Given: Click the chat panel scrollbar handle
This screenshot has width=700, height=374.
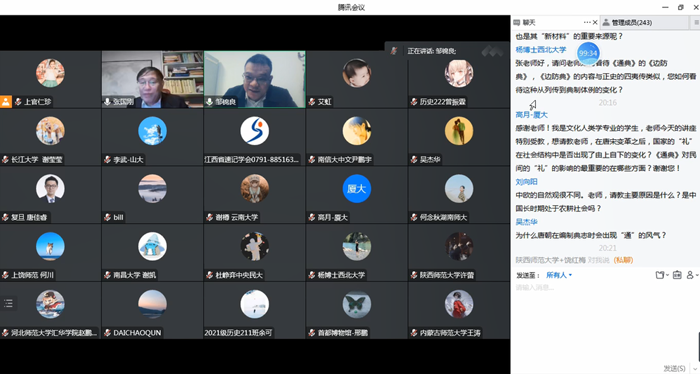Looking at the screenshot, I should pyautogui.click(x=699, y=347).
